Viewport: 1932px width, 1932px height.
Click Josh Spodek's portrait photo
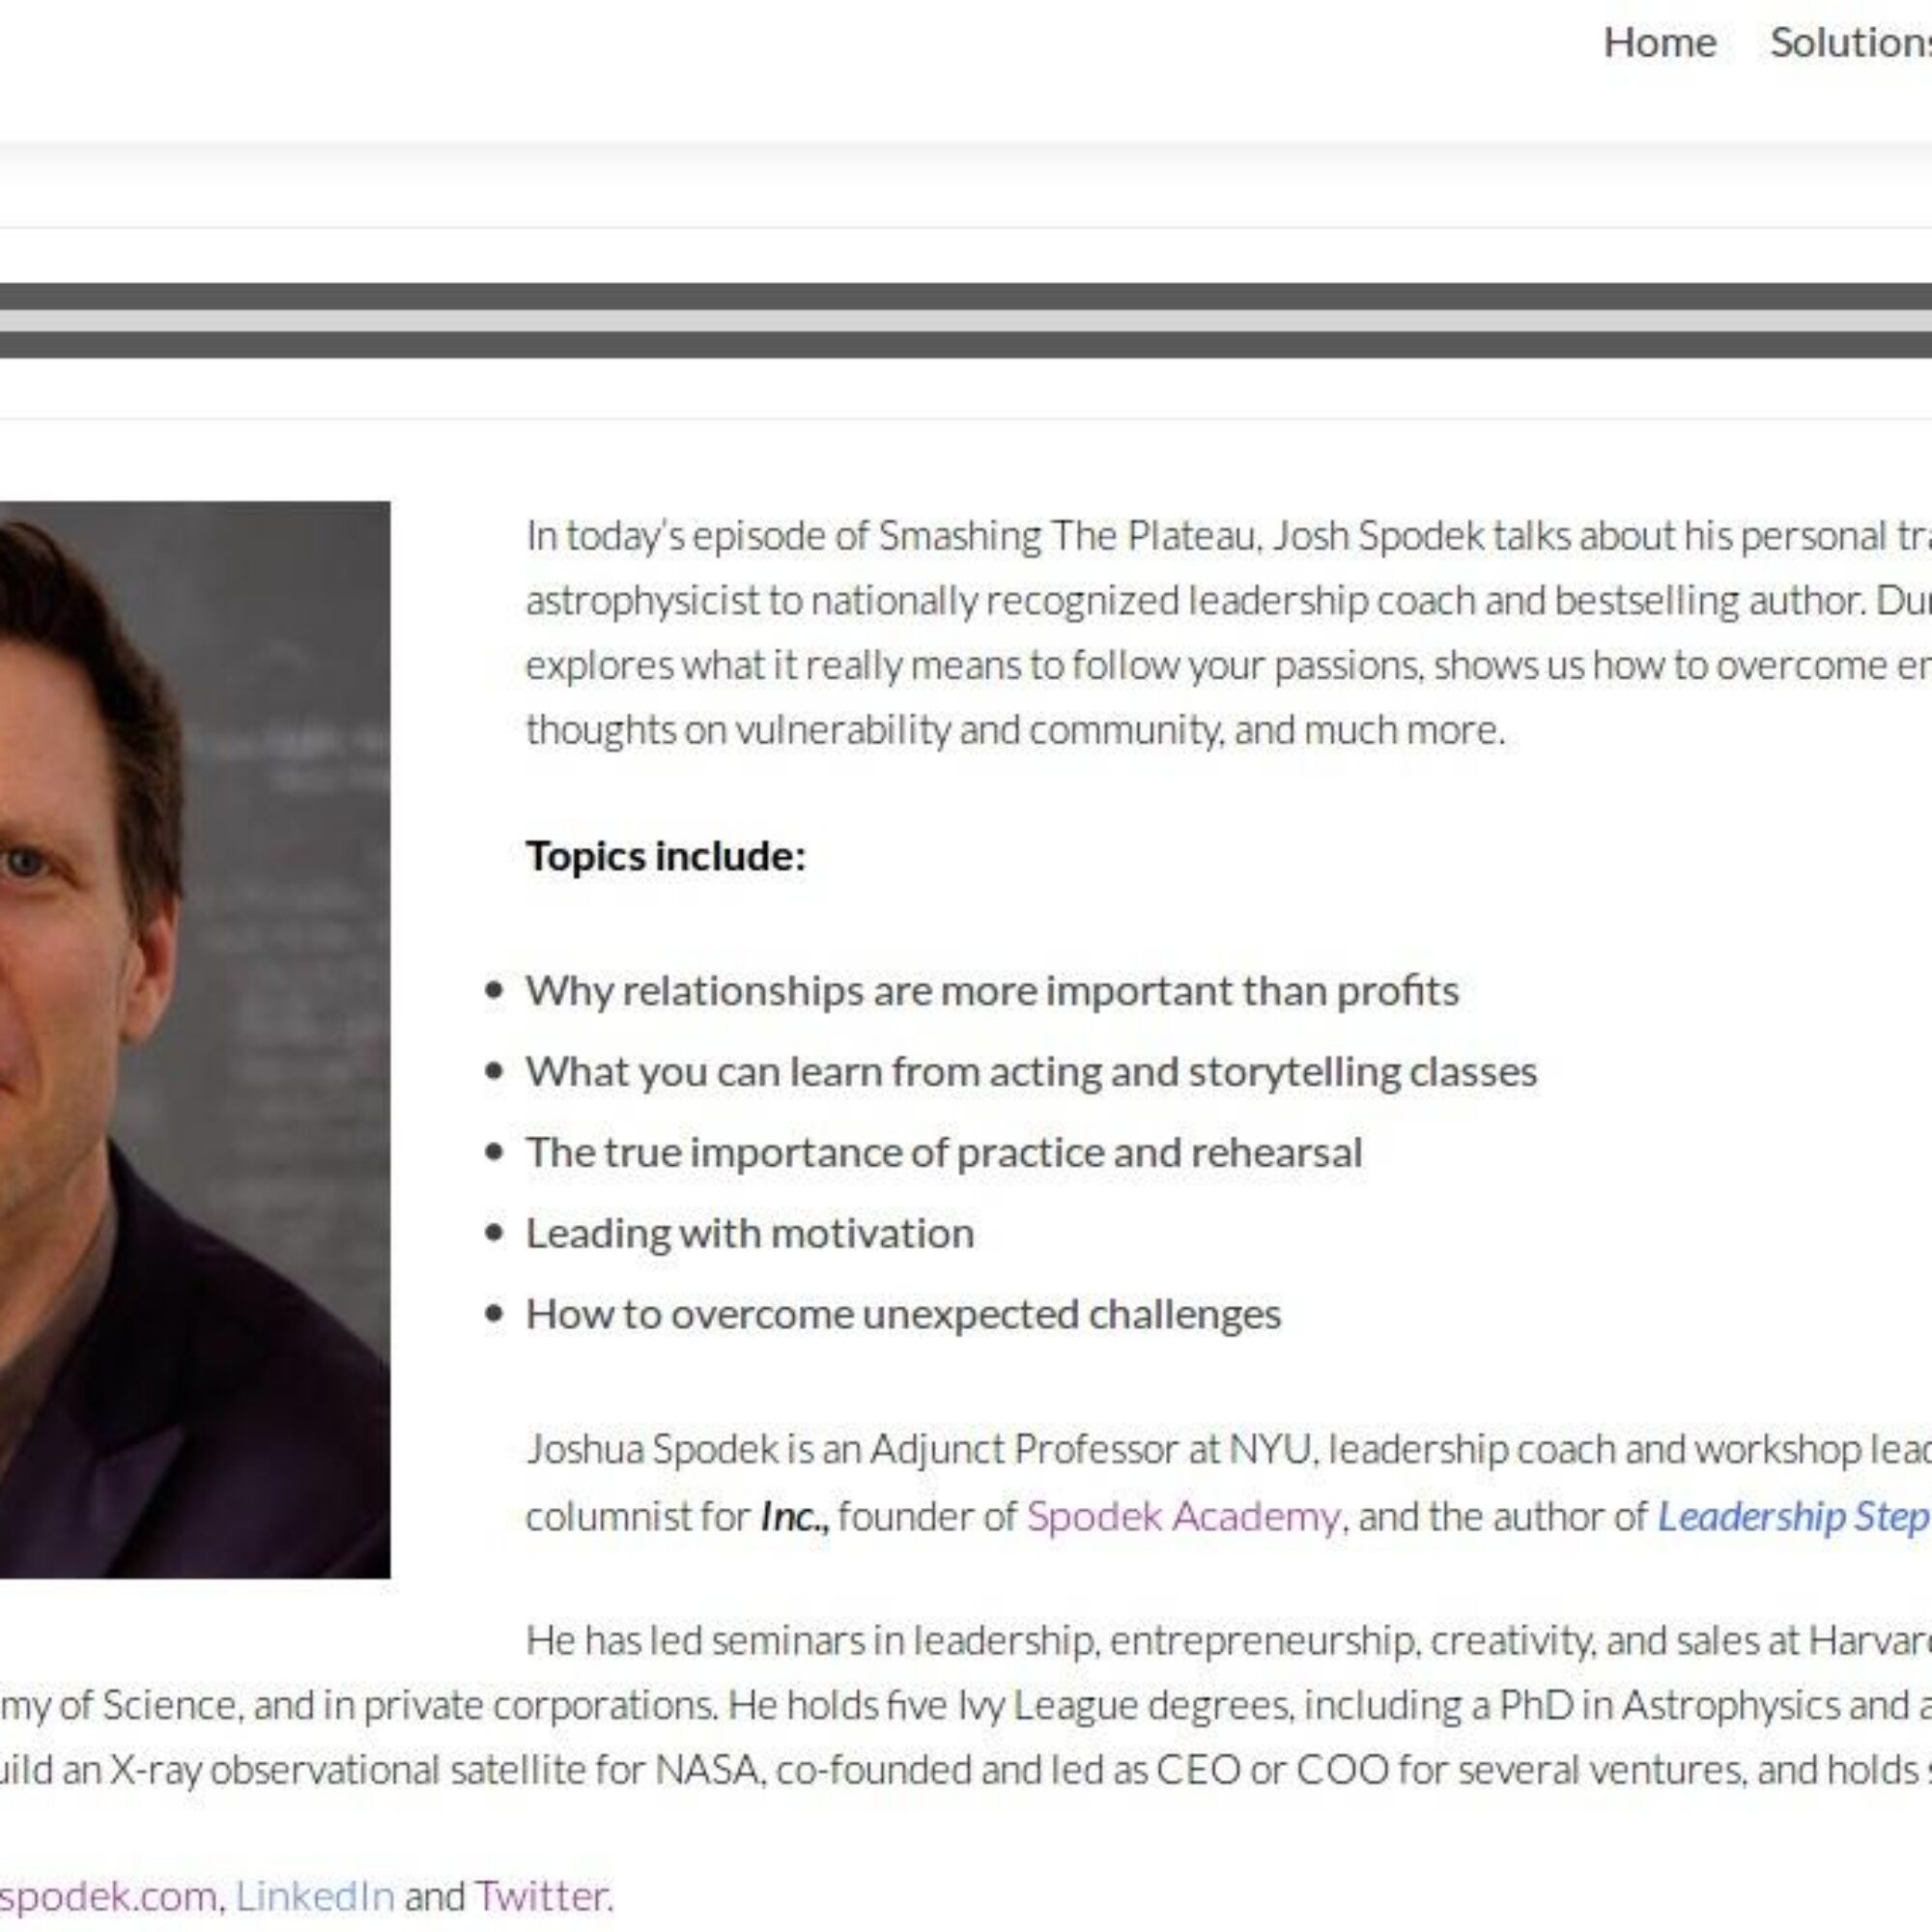pos(195,1040)
